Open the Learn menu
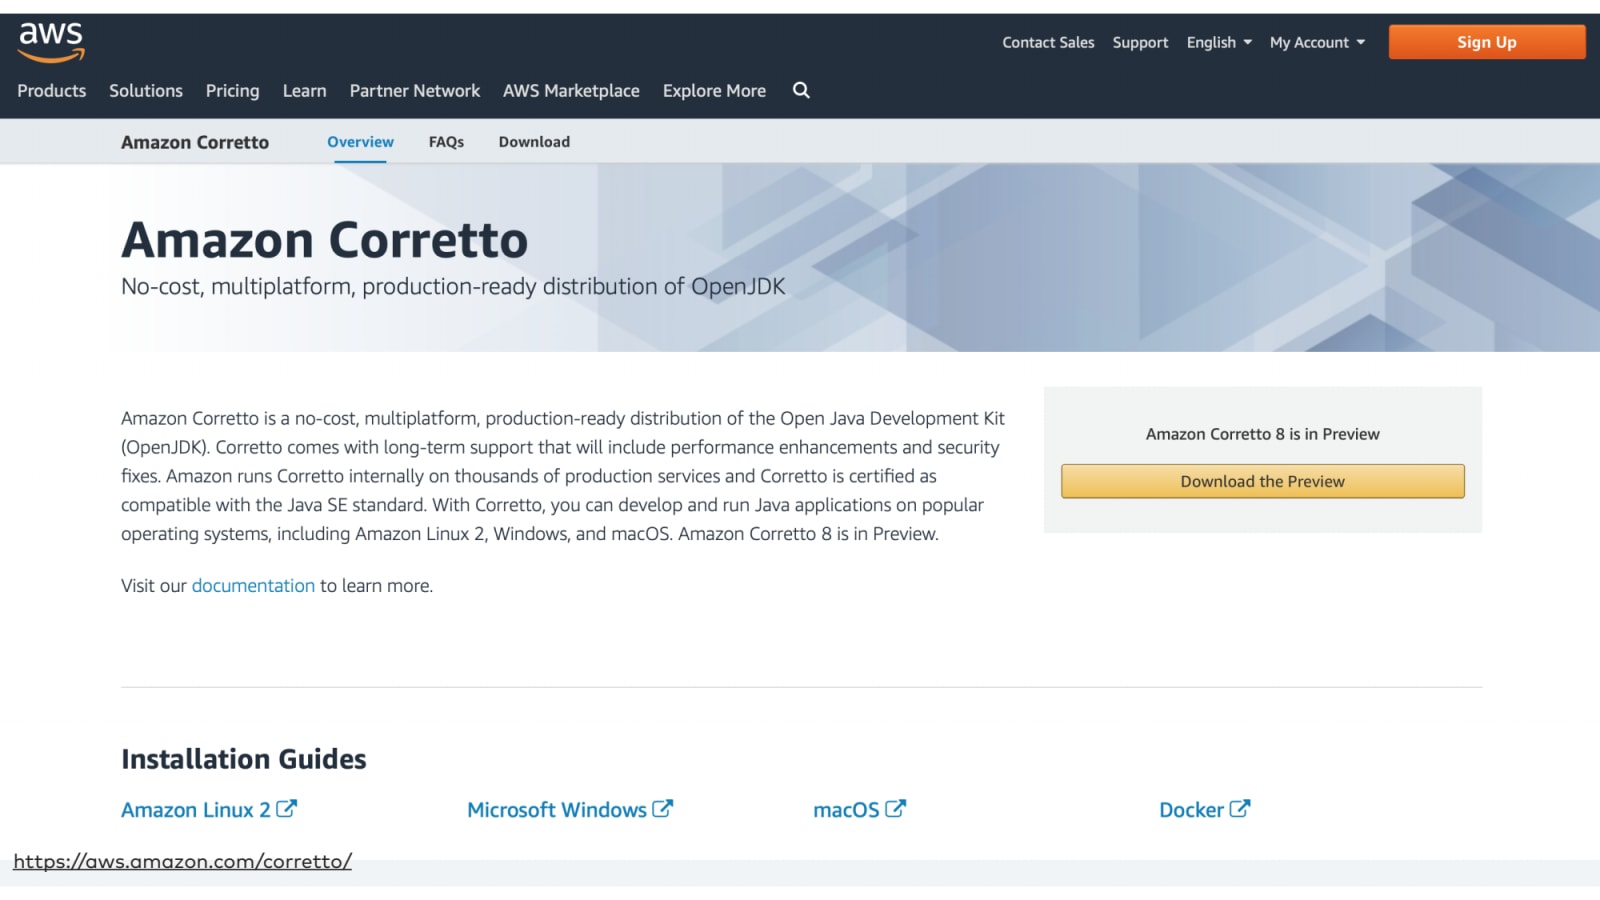Screen dimensions: 1600x900 [304, 90]
